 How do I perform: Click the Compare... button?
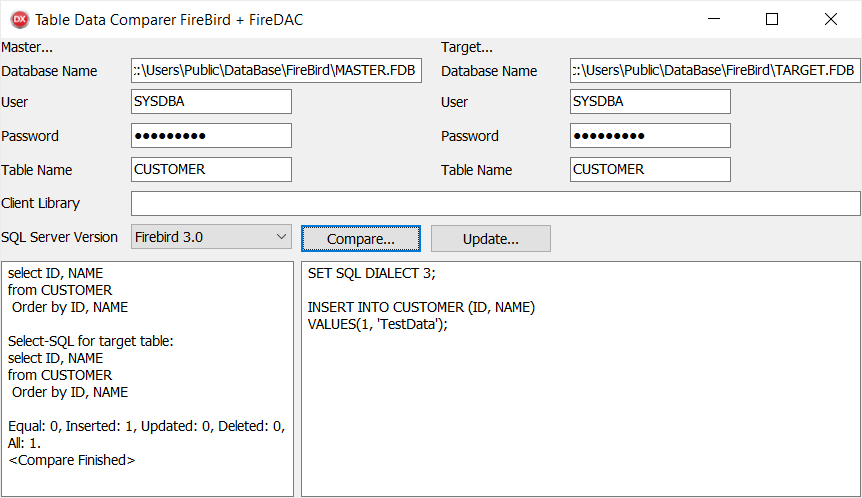(x=361, y=239)
